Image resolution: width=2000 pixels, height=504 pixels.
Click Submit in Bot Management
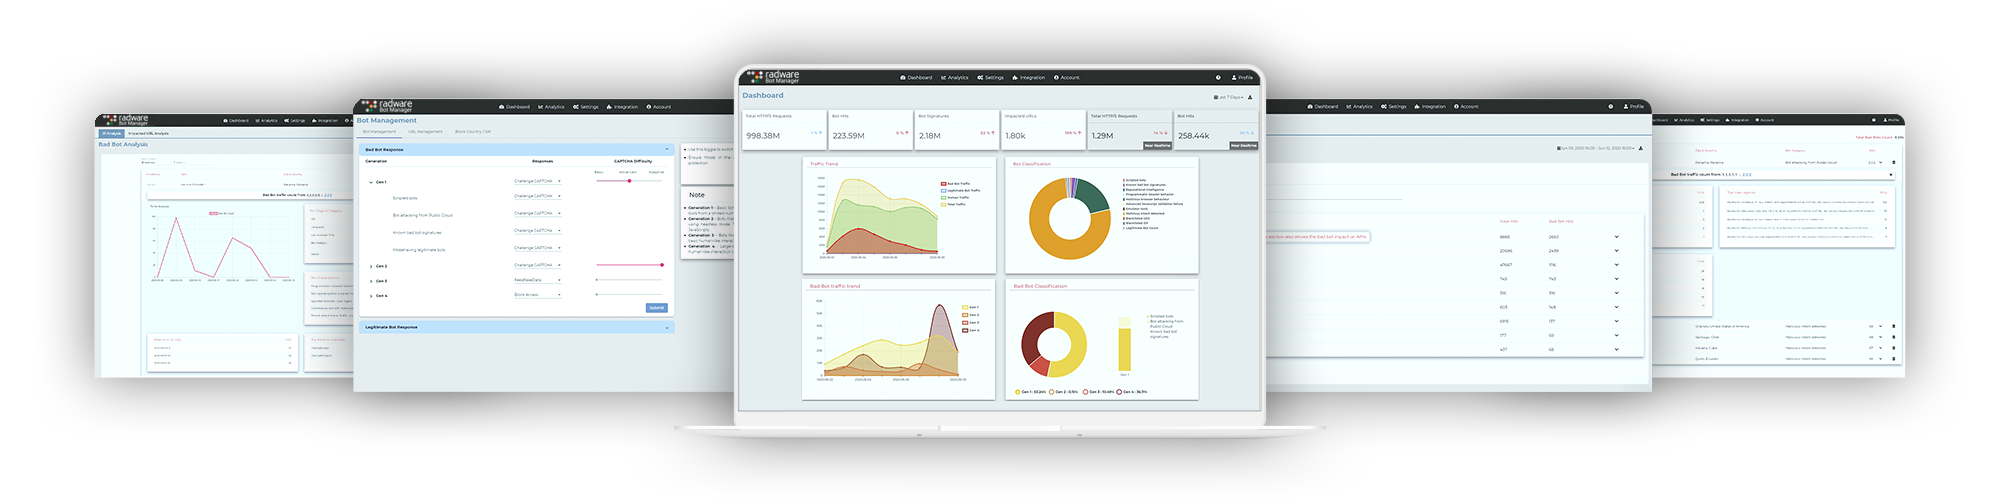click(656, 308)
